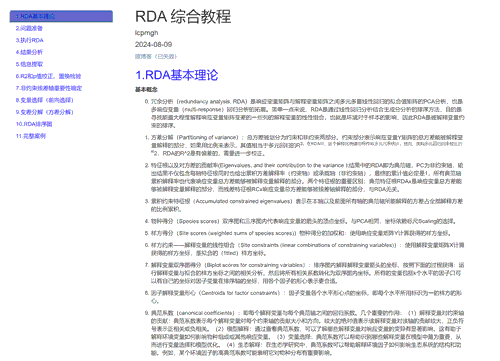Click list item 0 mentioning "redundancy analysis, RDA"
The height and width of the screenshot is (361, 500).
tap(307, 113)
